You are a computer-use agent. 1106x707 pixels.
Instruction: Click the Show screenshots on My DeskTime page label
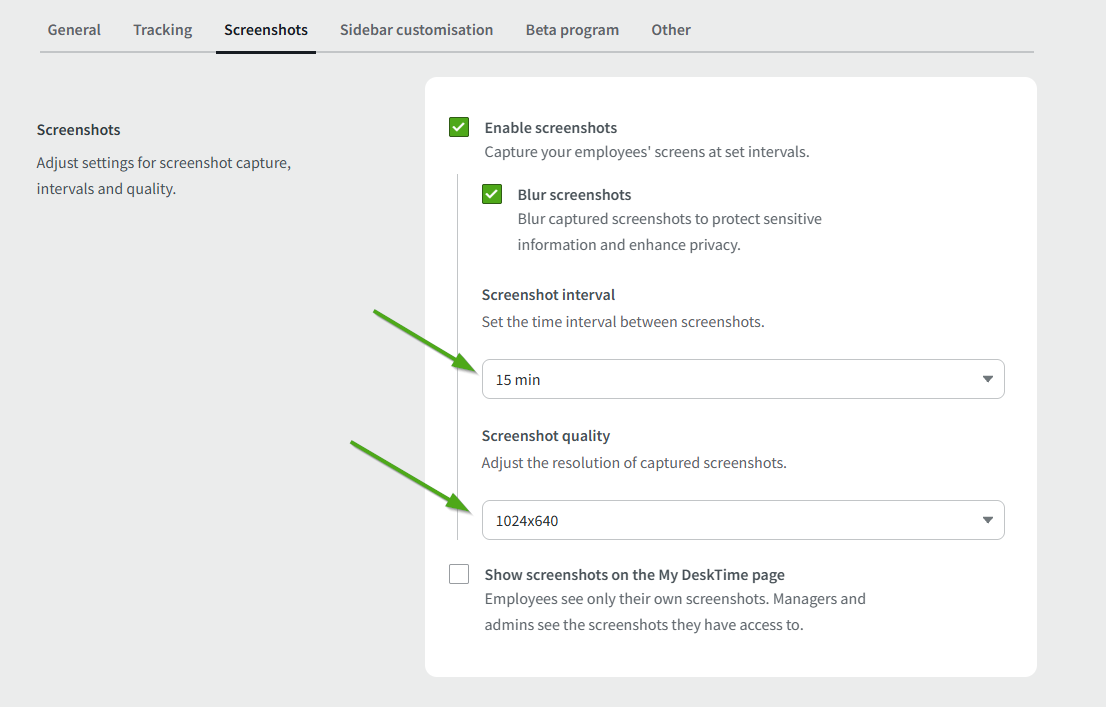click(x=634, y=575)
